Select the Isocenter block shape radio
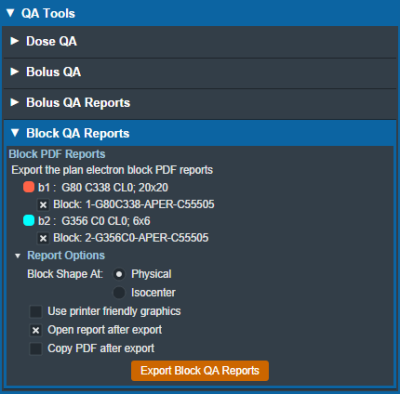400x394 pixels. click(x=119, y=293)
